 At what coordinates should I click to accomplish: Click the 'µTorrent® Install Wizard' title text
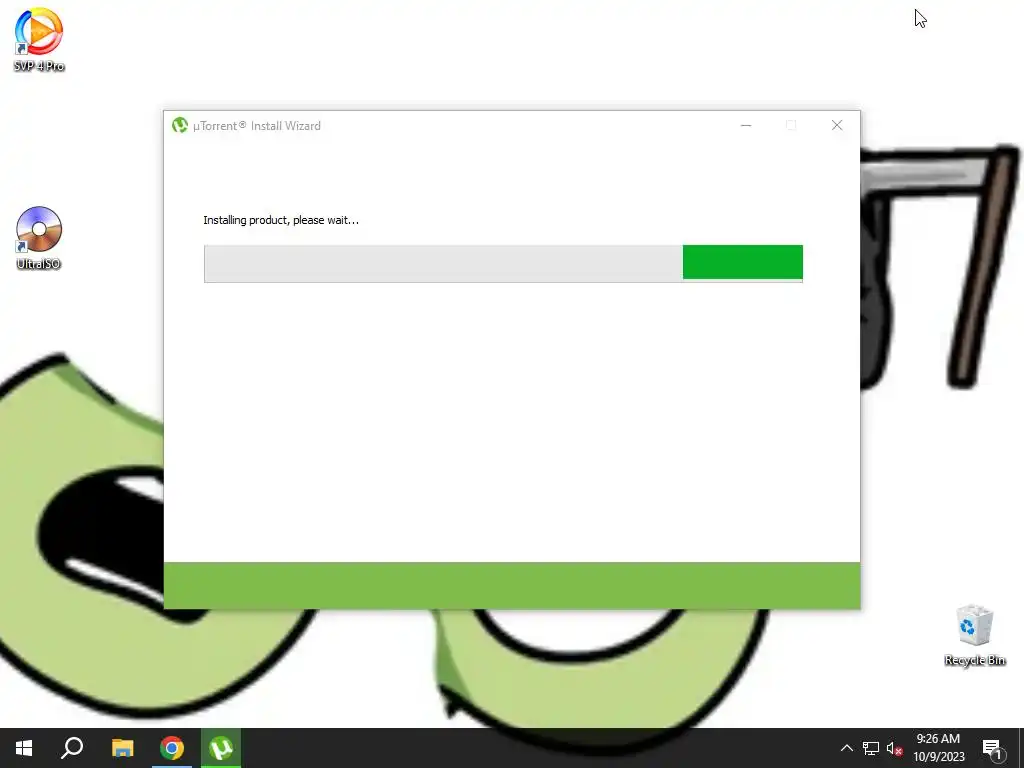[257, 126]
